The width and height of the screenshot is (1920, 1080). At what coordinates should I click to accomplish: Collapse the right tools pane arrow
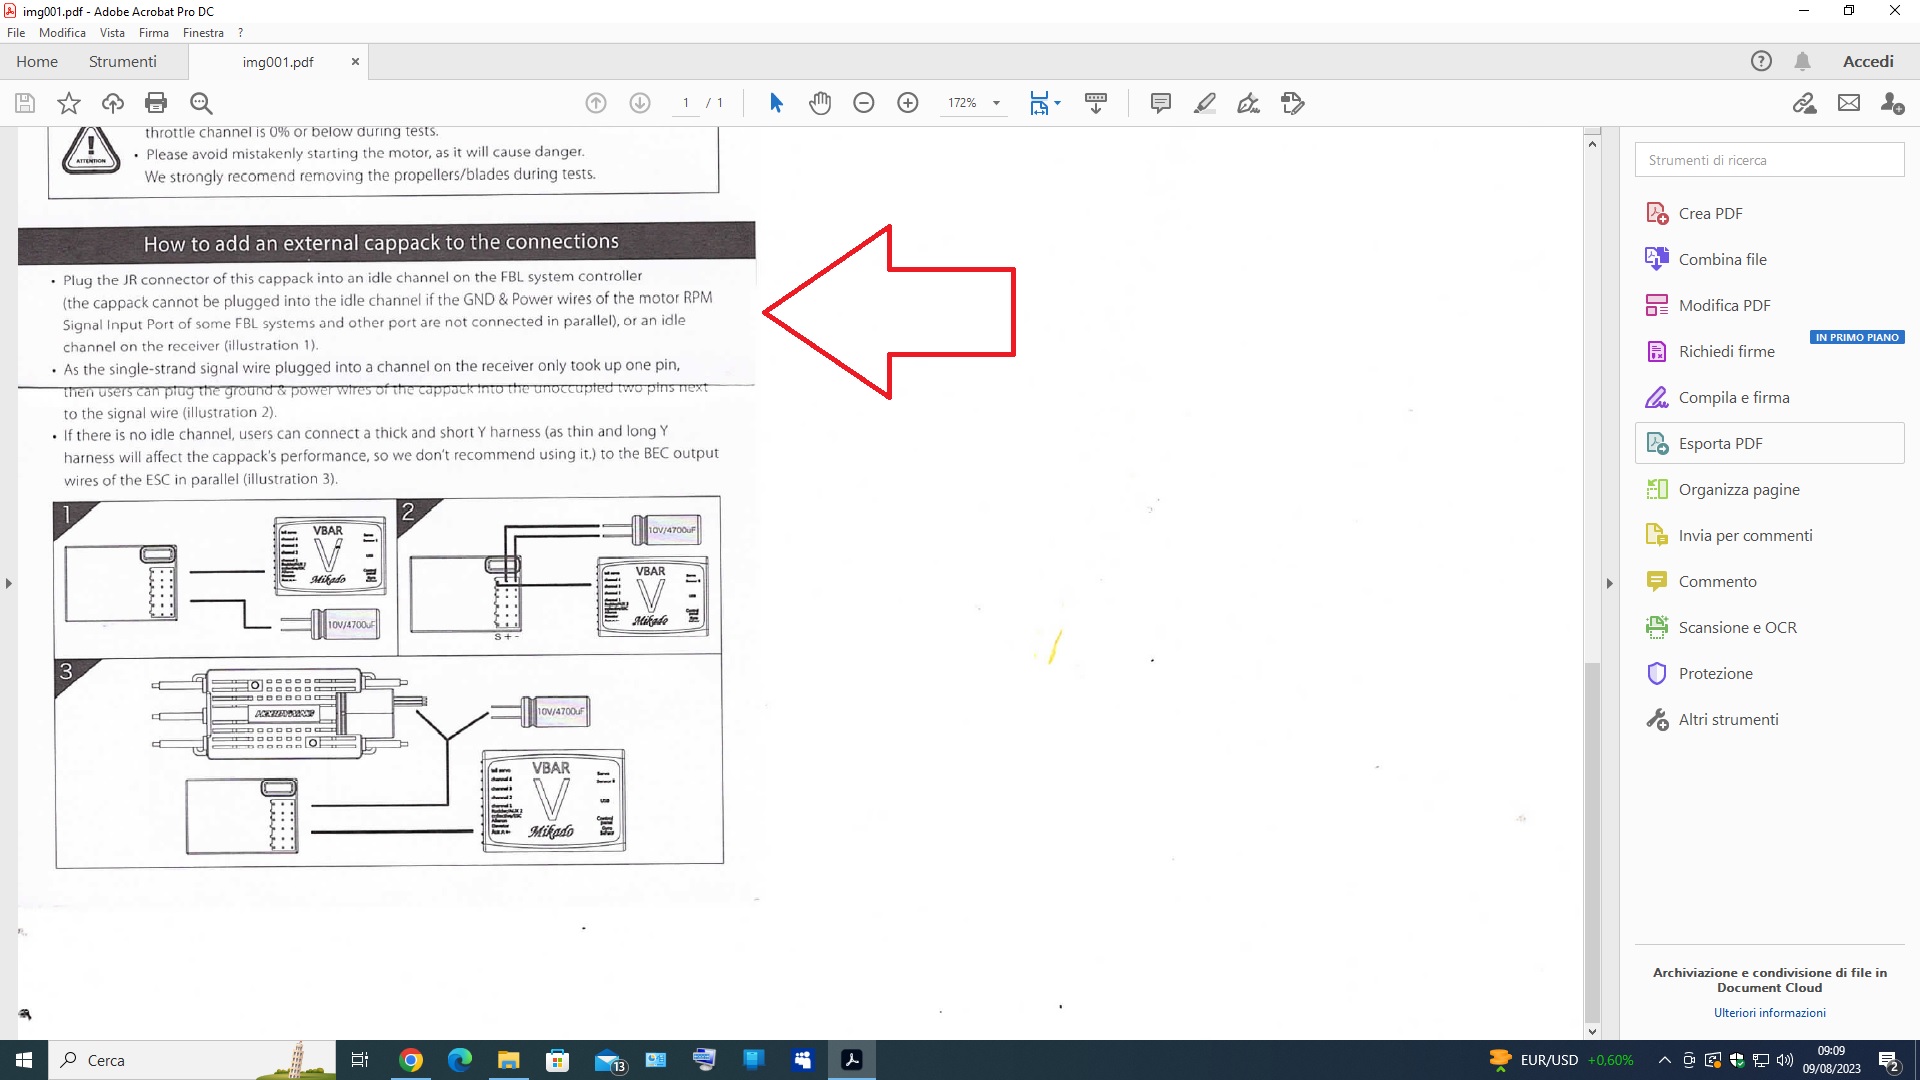click(x=1609, y=583)
